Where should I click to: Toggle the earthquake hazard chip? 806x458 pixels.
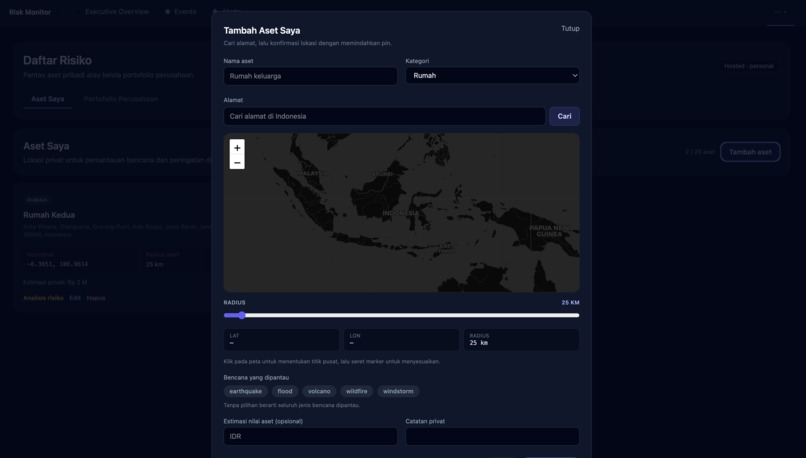pyautogui.click(x=246, y=391)
